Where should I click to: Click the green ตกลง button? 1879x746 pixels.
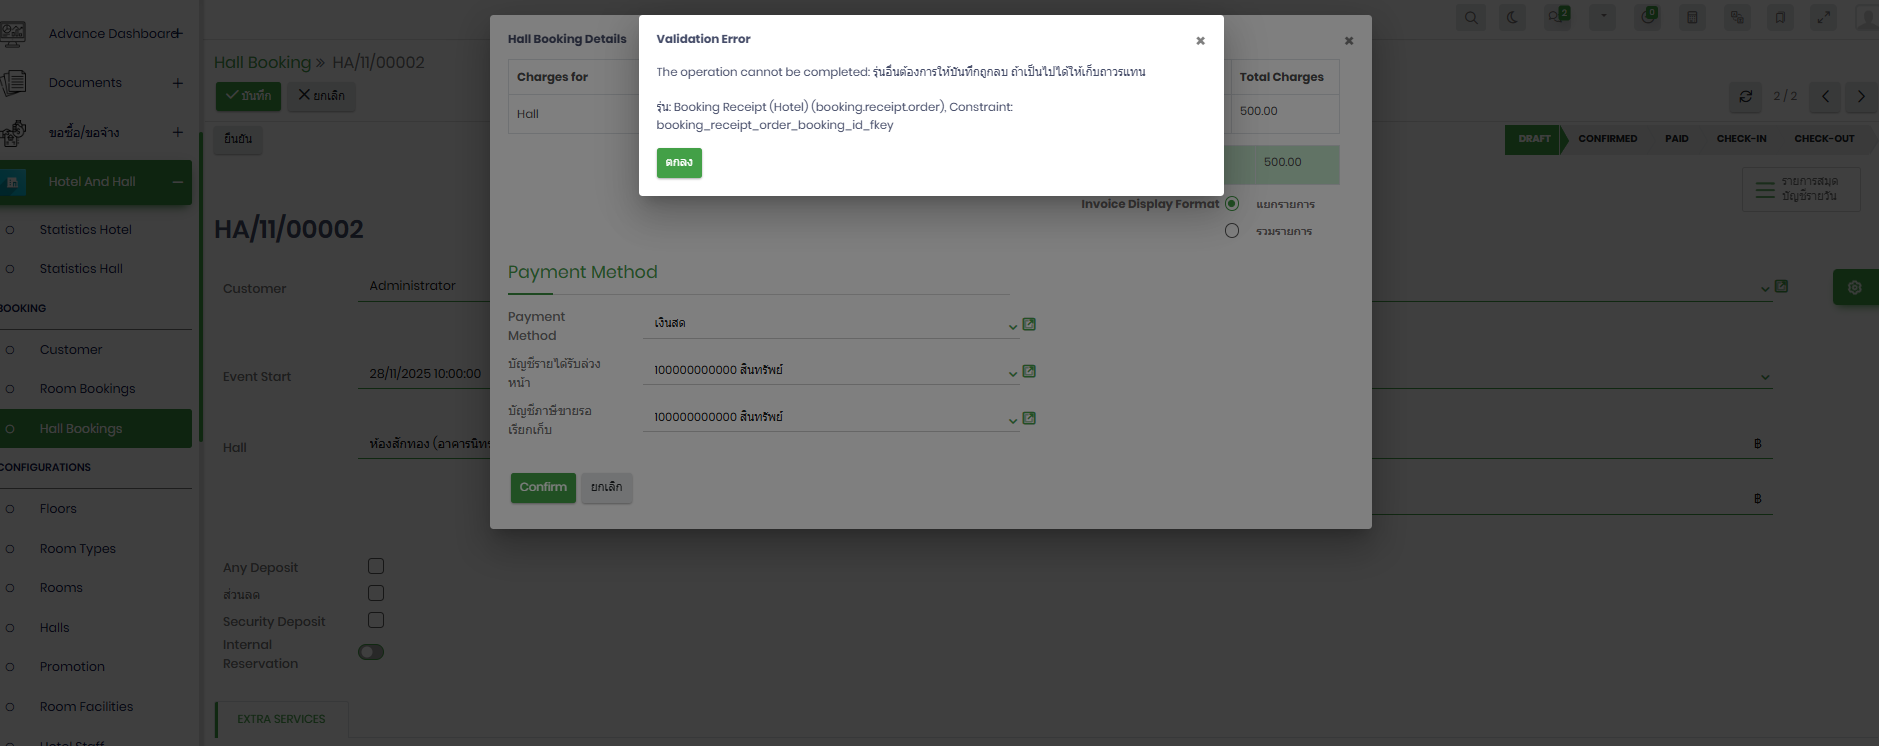click(x=679, y=163)
